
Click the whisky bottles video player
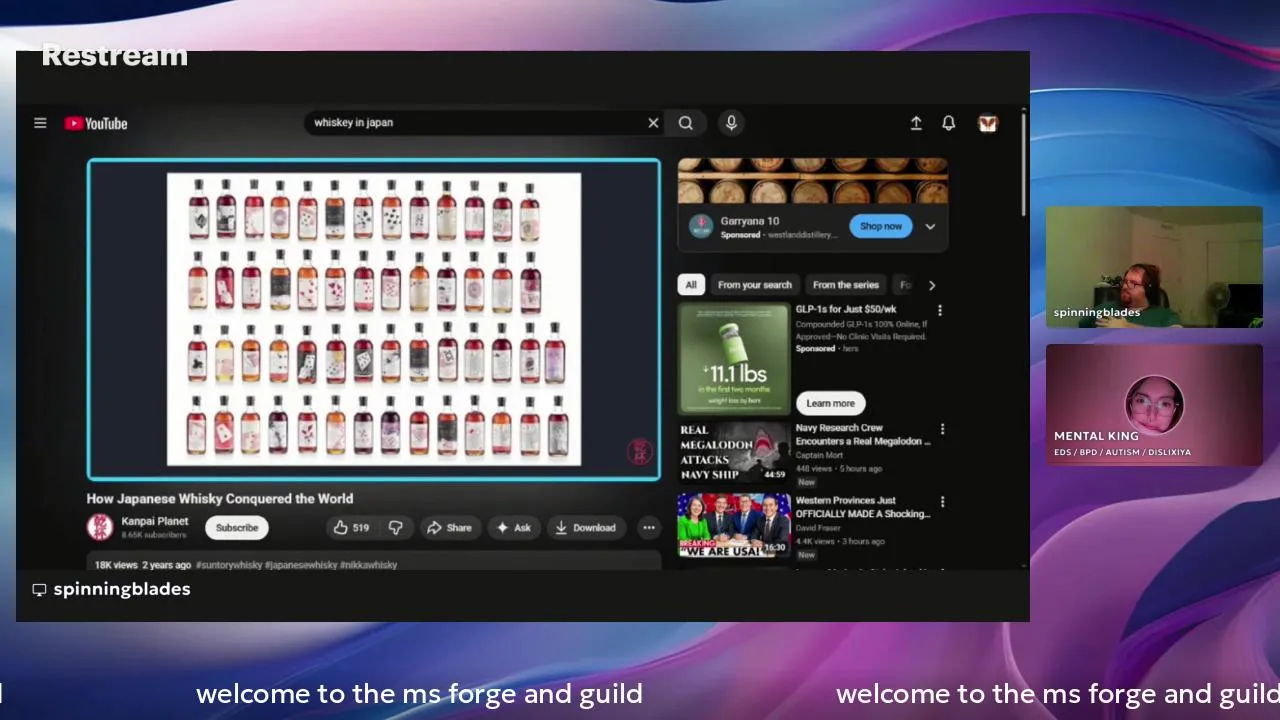(x=374, y=320)
